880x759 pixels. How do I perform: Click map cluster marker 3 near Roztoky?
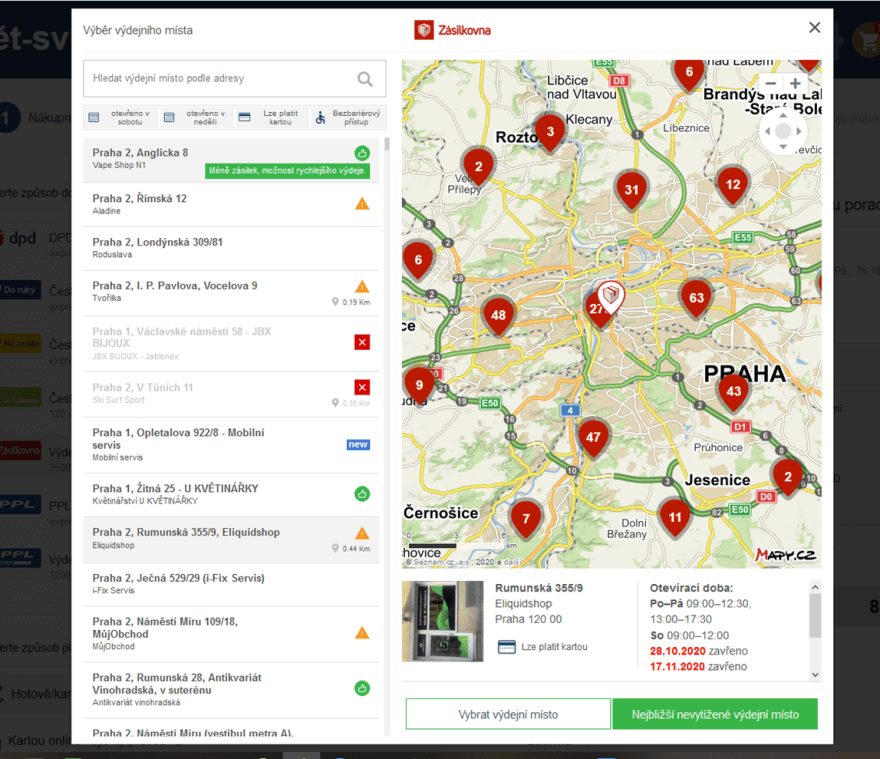pos(550,132)
